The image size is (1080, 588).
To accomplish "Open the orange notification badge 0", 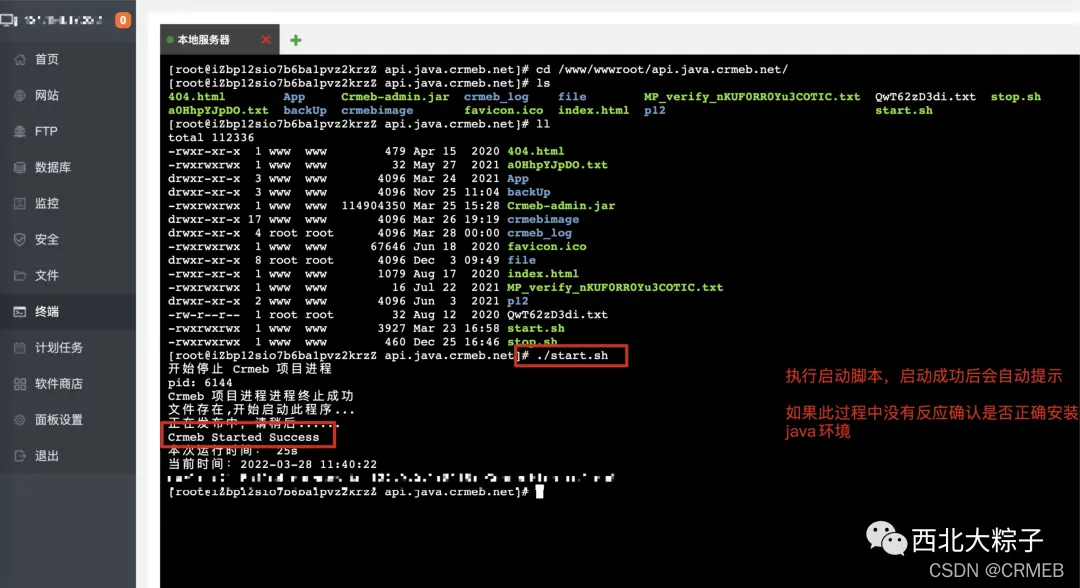I will click(123, 20).
